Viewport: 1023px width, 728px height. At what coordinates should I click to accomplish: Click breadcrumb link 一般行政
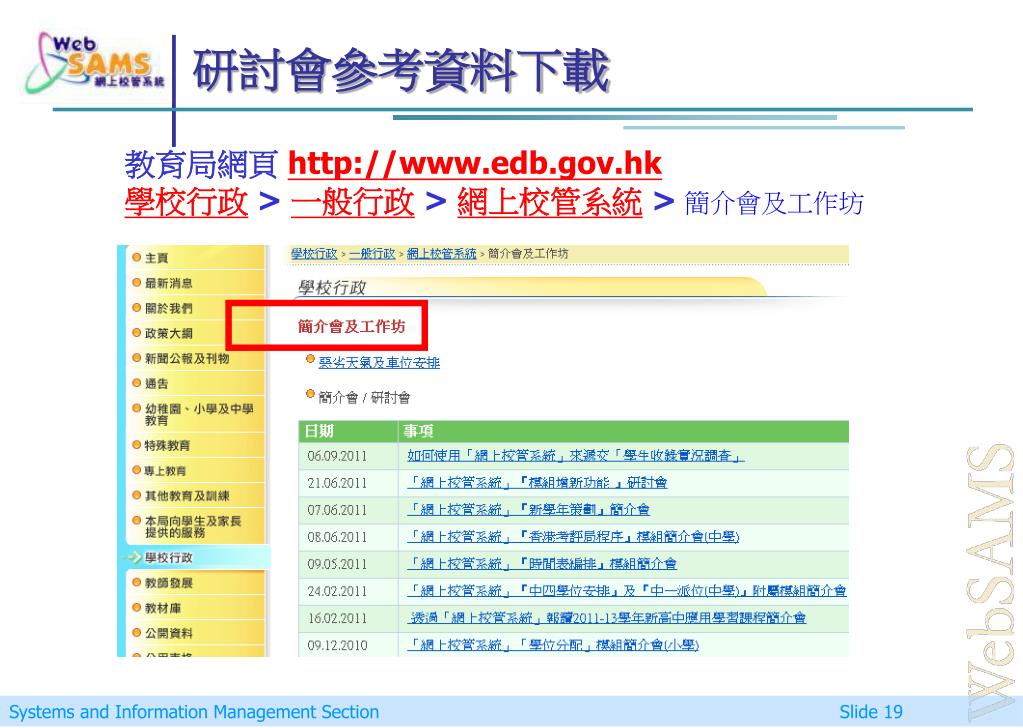[372, 254]
